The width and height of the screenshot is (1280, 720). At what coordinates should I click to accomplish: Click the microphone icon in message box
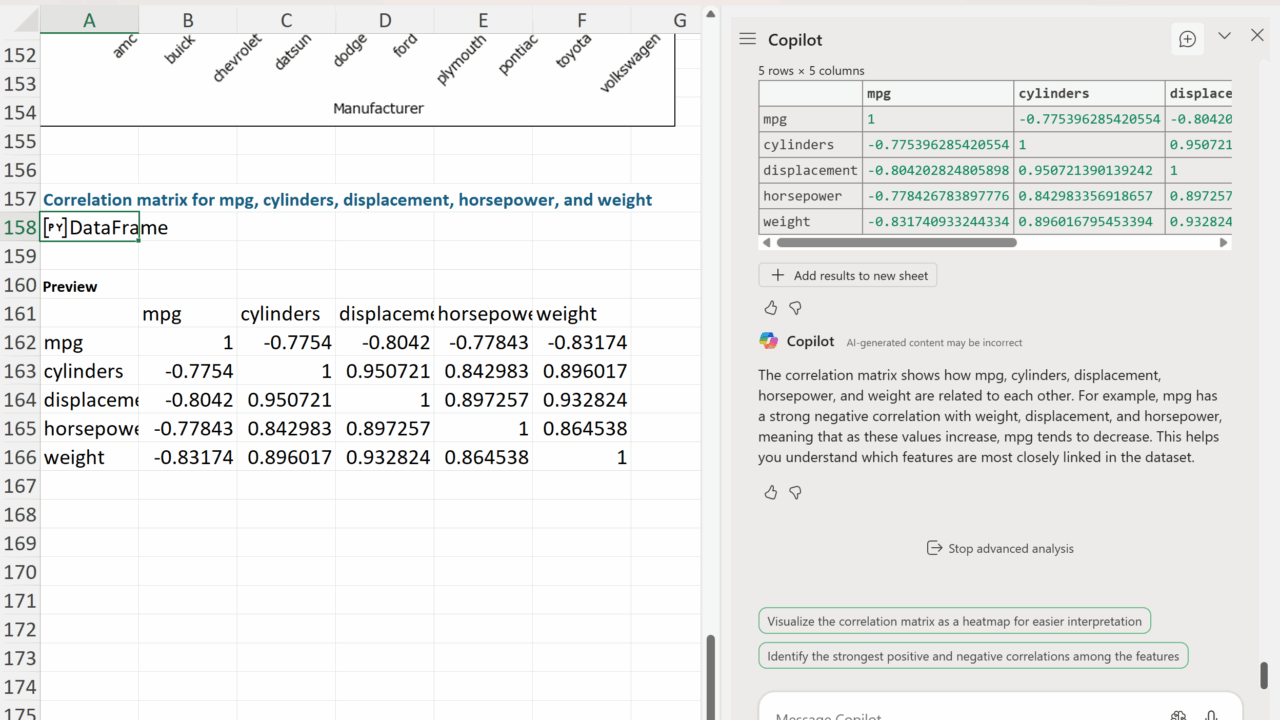click(x=1211, y=714)
